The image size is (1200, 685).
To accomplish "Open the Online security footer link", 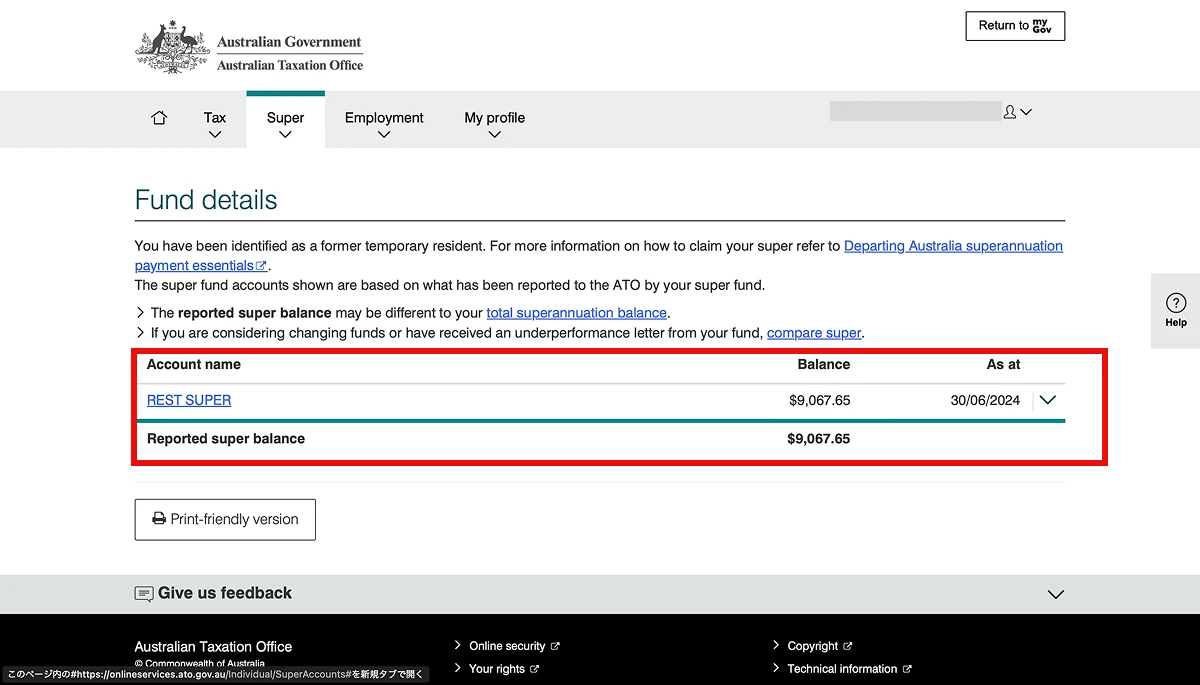I will click(x=507, y=646).
